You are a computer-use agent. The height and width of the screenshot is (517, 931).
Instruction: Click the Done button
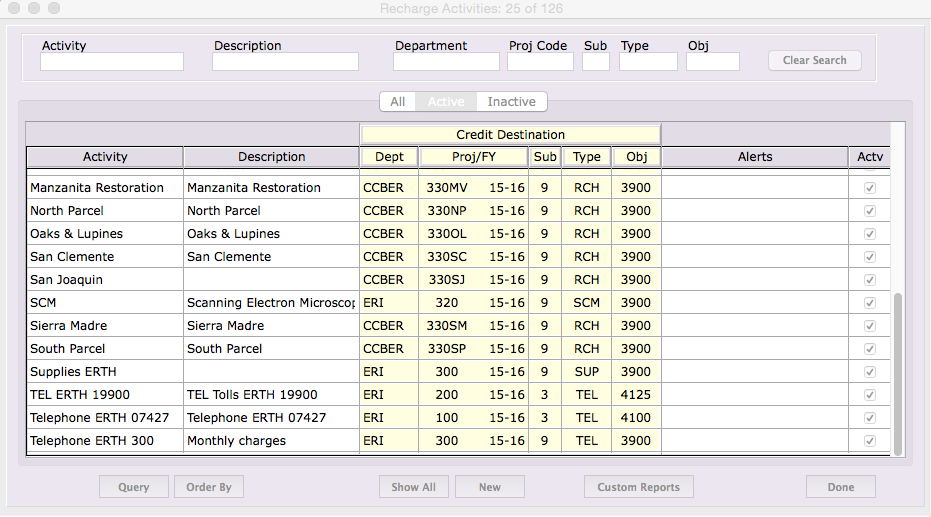(x=840, y=487)
